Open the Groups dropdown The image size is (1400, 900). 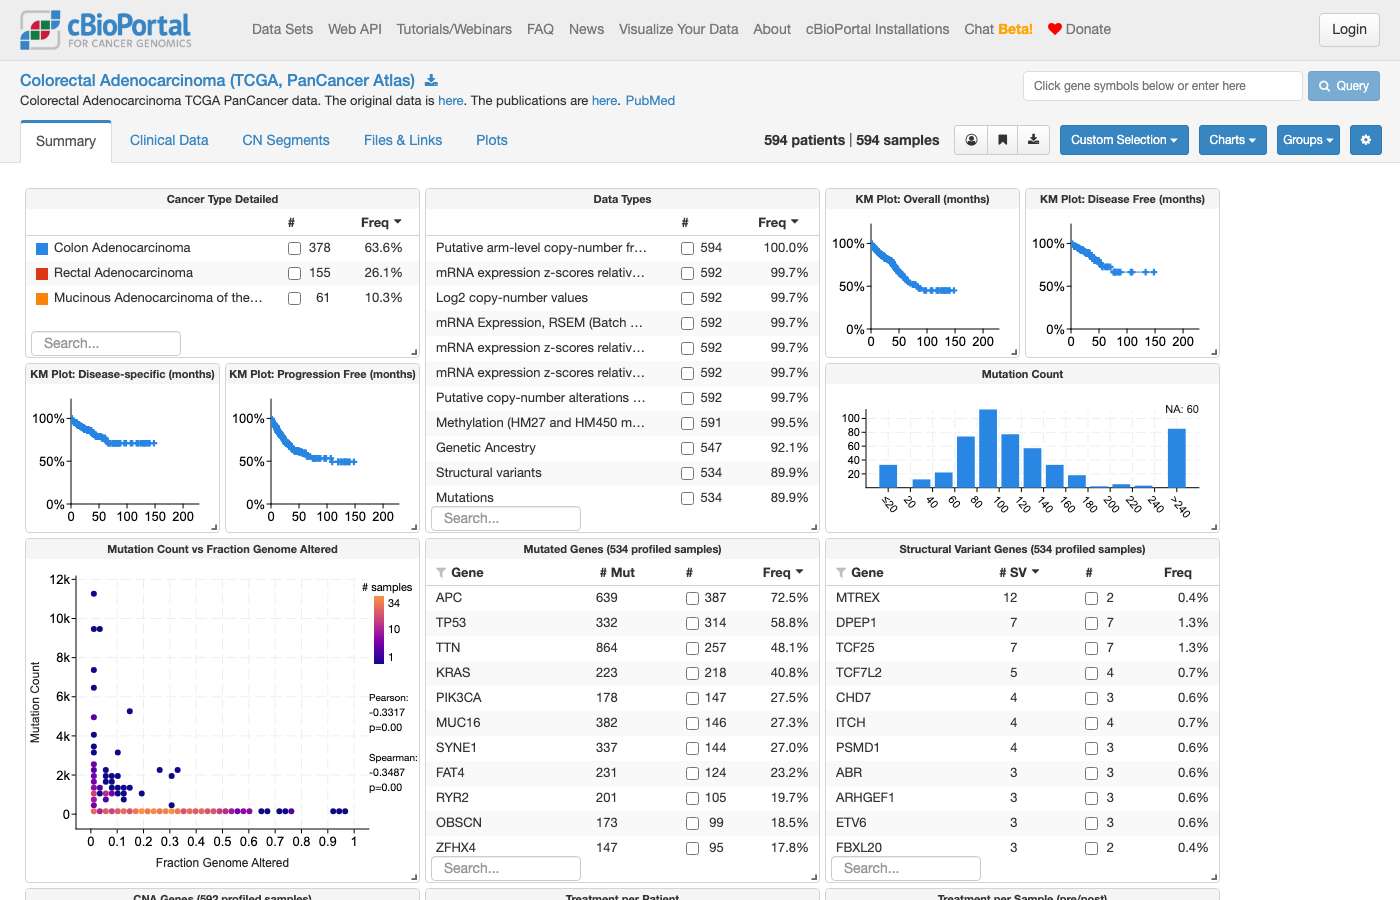tap(1308, 140)
